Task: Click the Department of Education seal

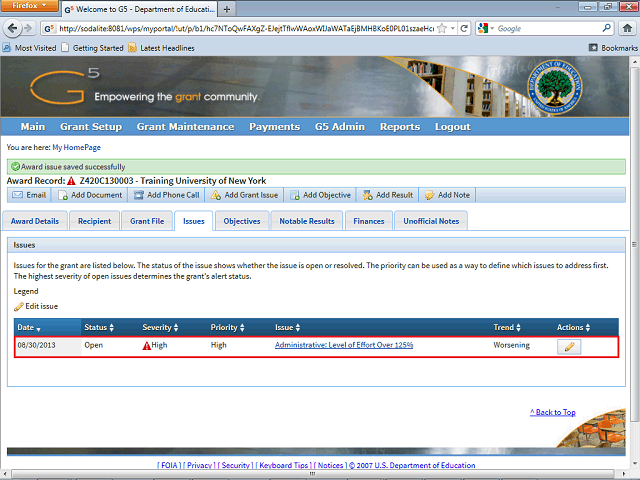Action: click(555, 87)
